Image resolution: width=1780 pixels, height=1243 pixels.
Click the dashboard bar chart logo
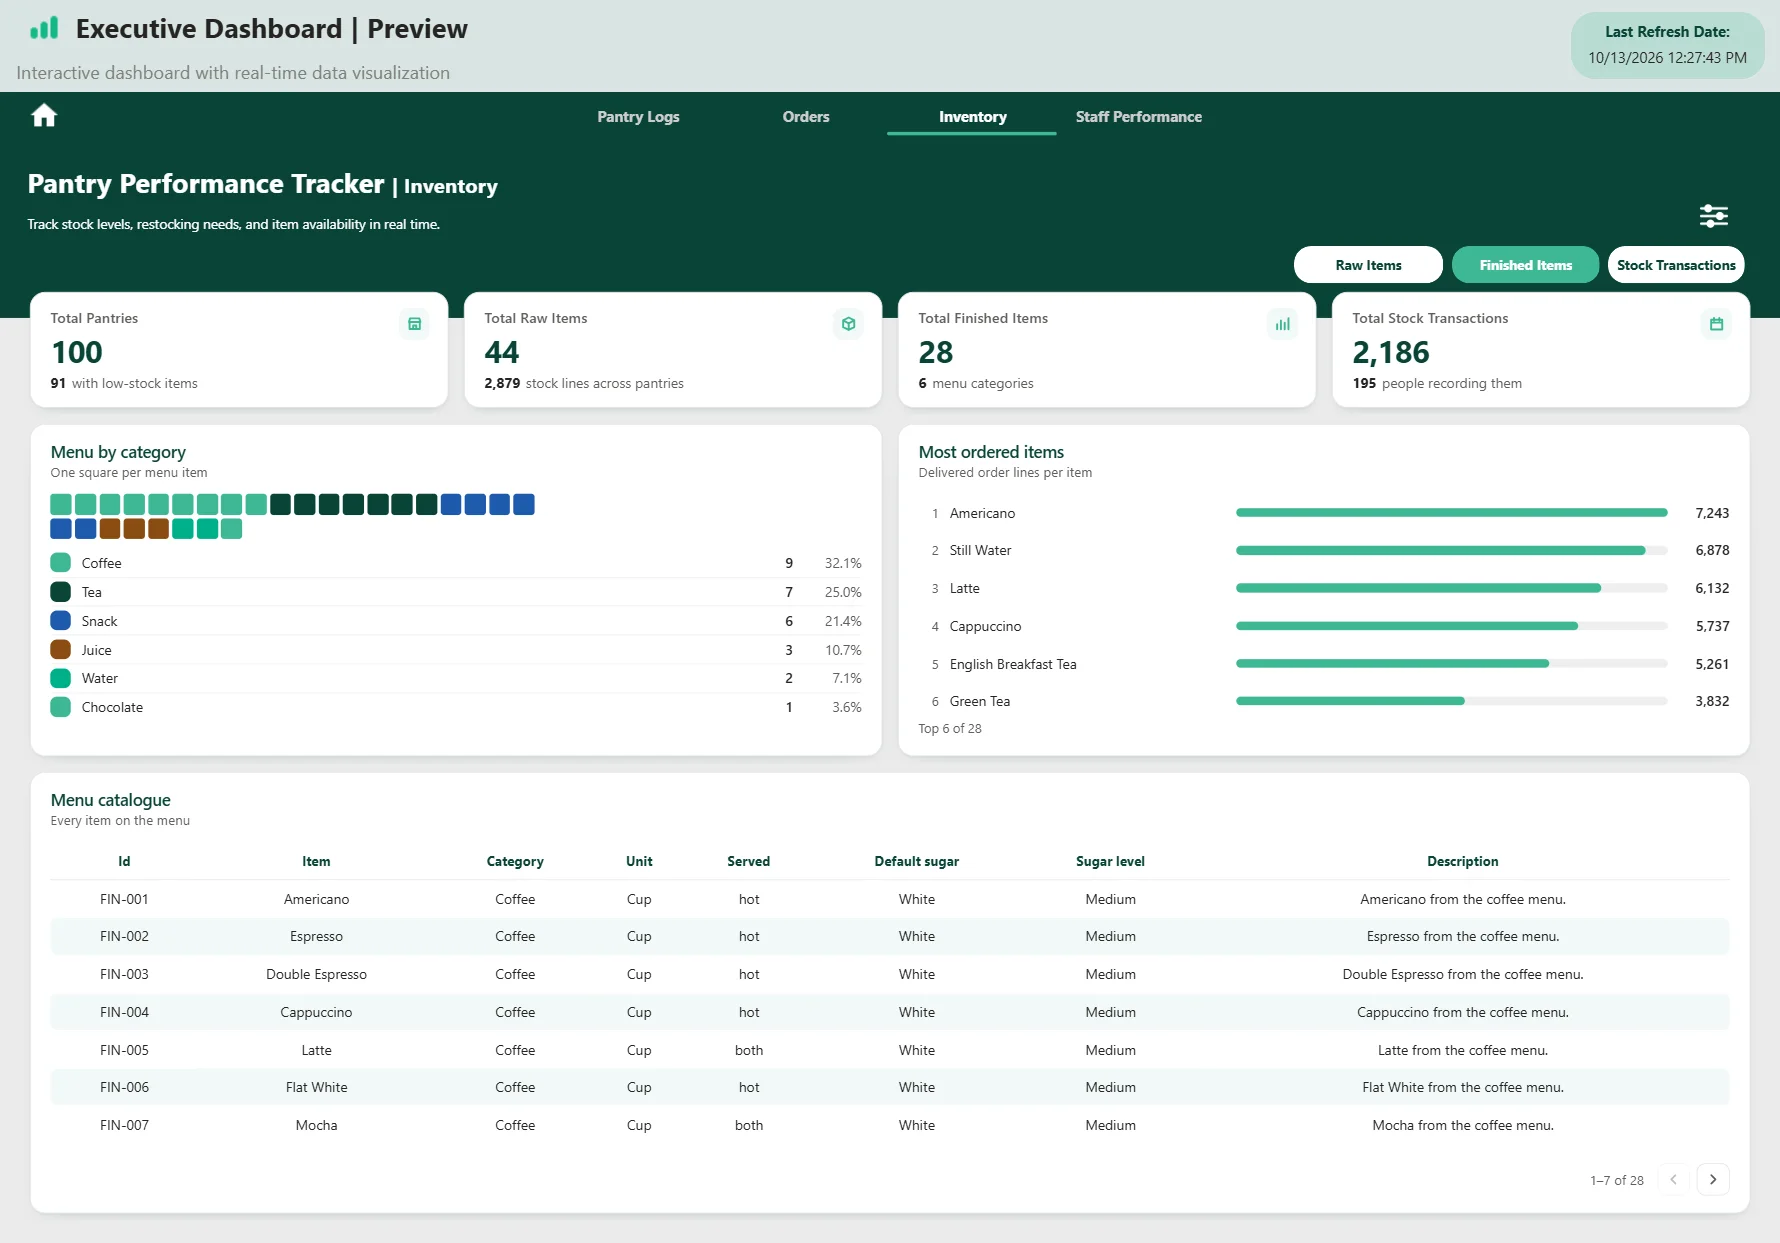[x=44, y=28]
